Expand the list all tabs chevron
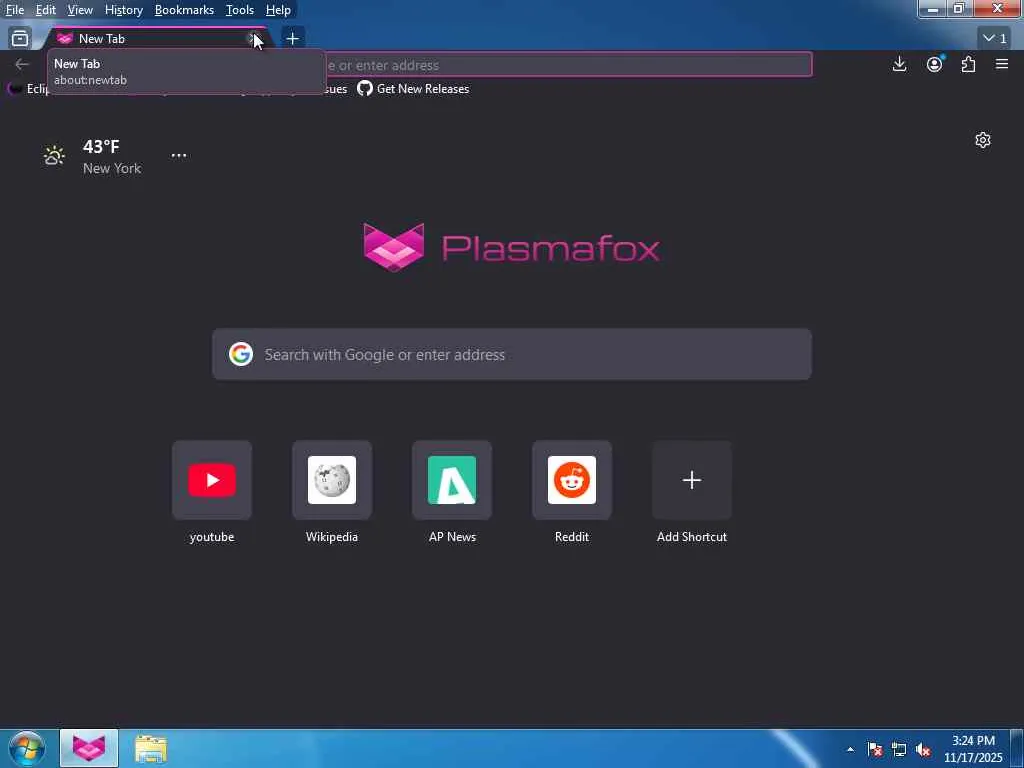 click(995, 39)
